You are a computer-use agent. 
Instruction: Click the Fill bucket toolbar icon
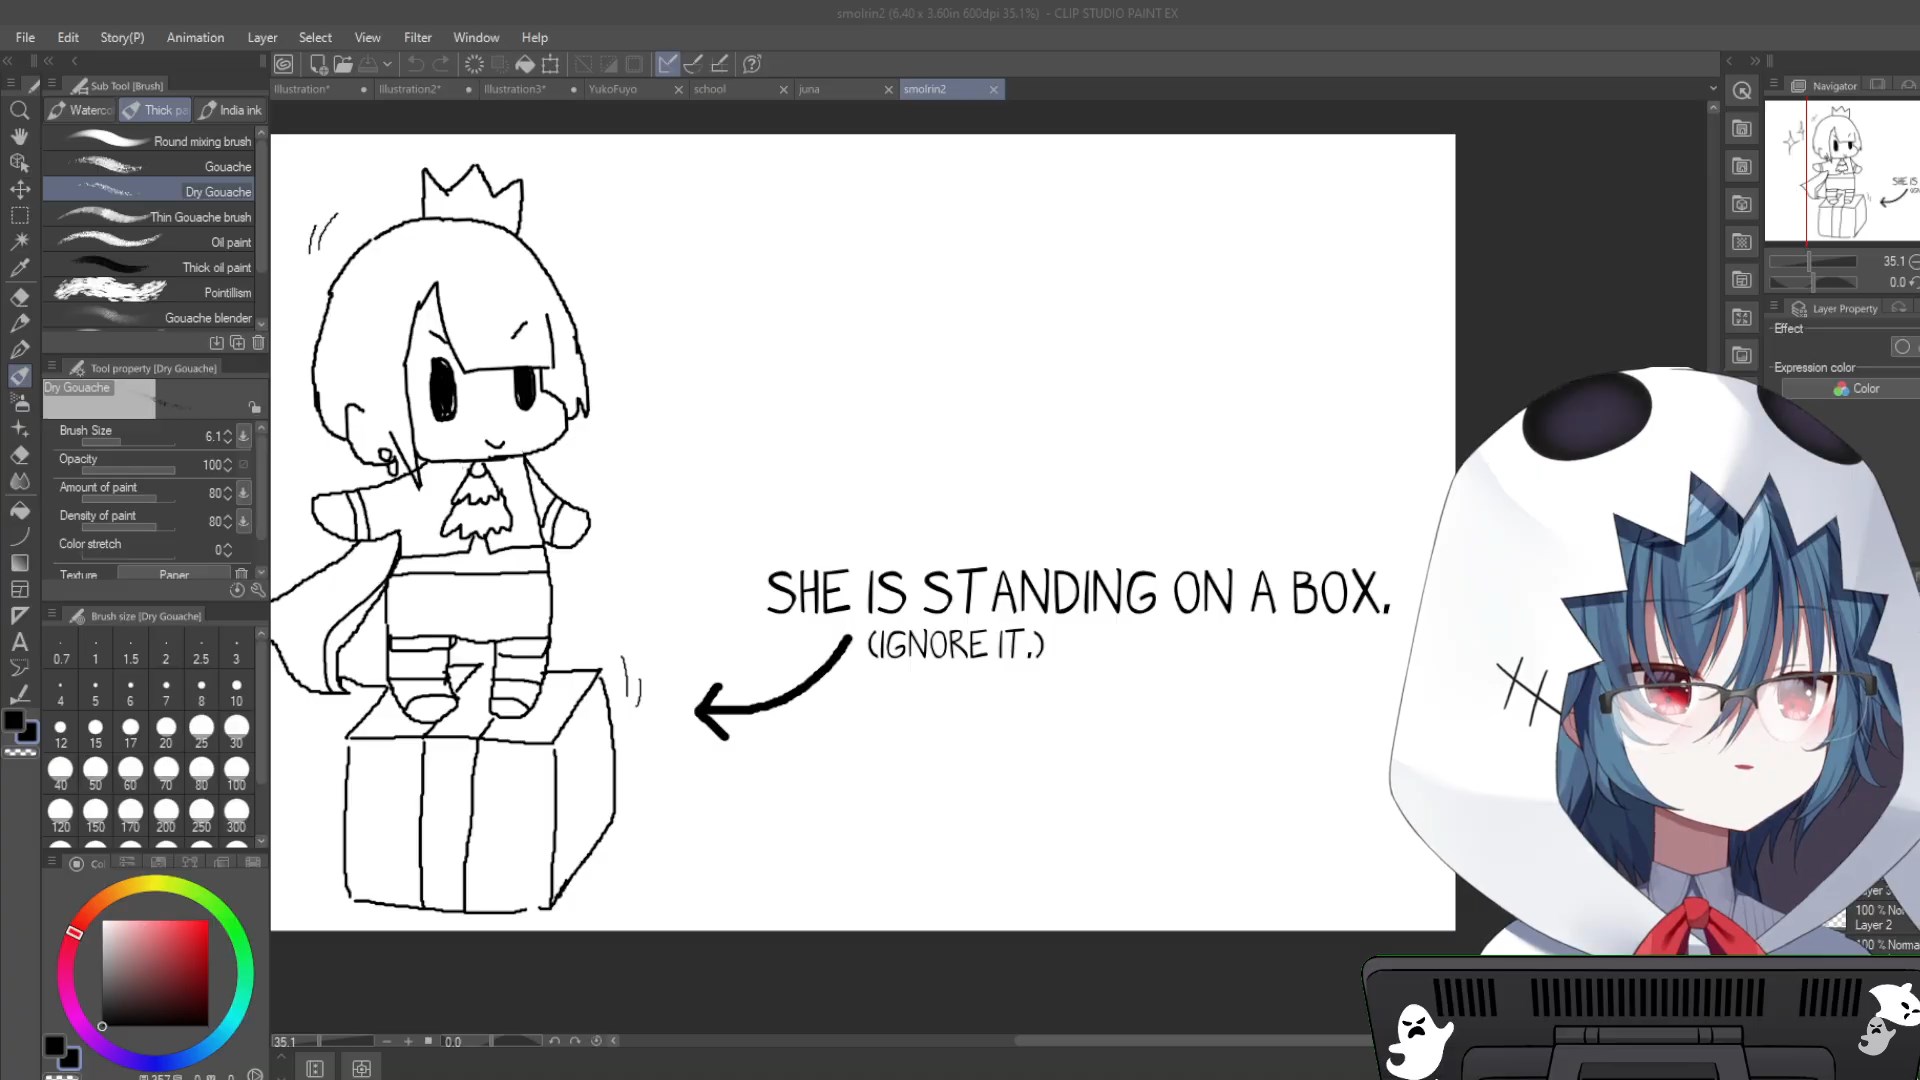tap(524, 64)
